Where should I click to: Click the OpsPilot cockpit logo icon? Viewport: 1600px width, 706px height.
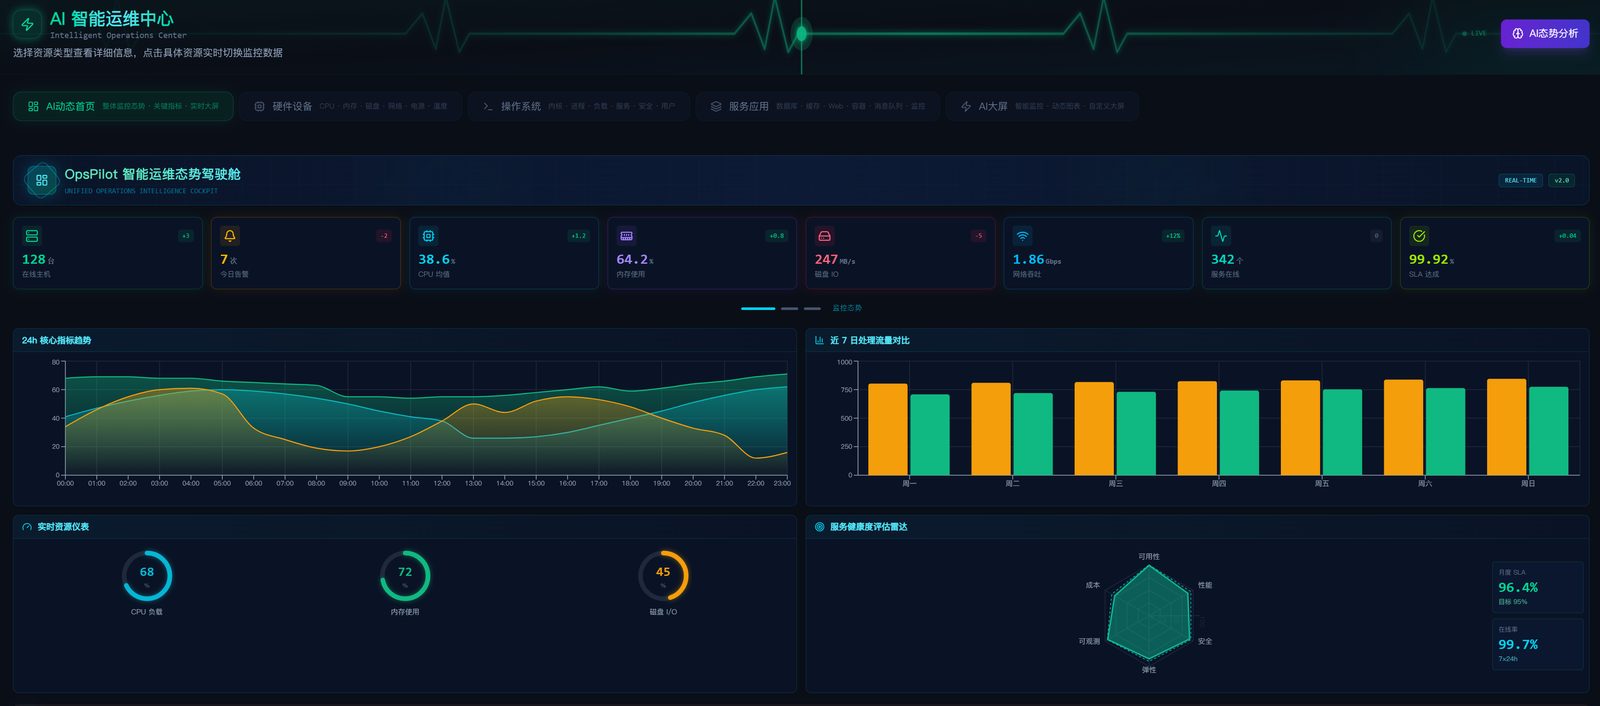click(x=41, y=180)
